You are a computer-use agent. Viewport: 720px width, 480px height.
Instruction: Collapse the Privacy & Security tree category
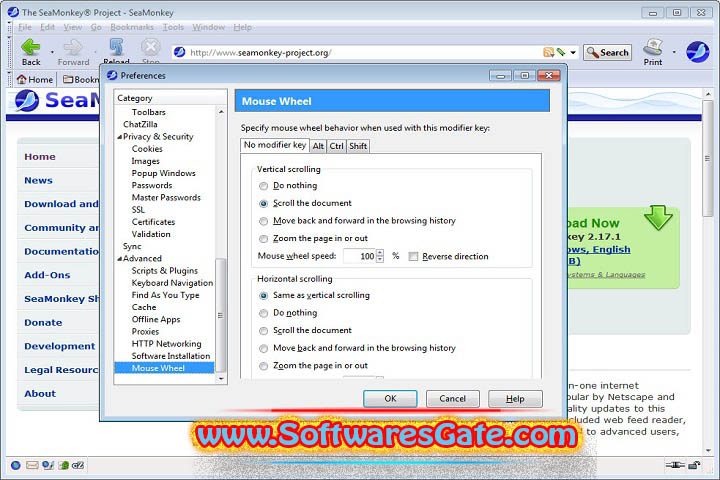coord(119,137)
